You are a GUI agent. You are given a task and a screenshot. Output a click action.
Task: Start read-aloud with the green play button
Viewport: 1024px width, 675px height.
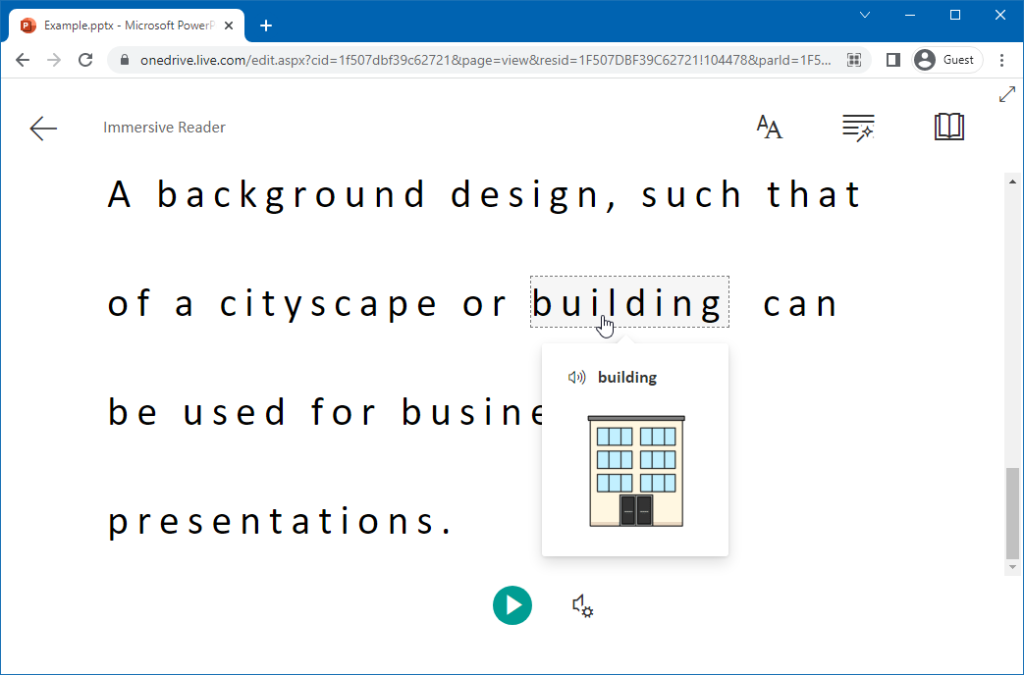[512, 606]
